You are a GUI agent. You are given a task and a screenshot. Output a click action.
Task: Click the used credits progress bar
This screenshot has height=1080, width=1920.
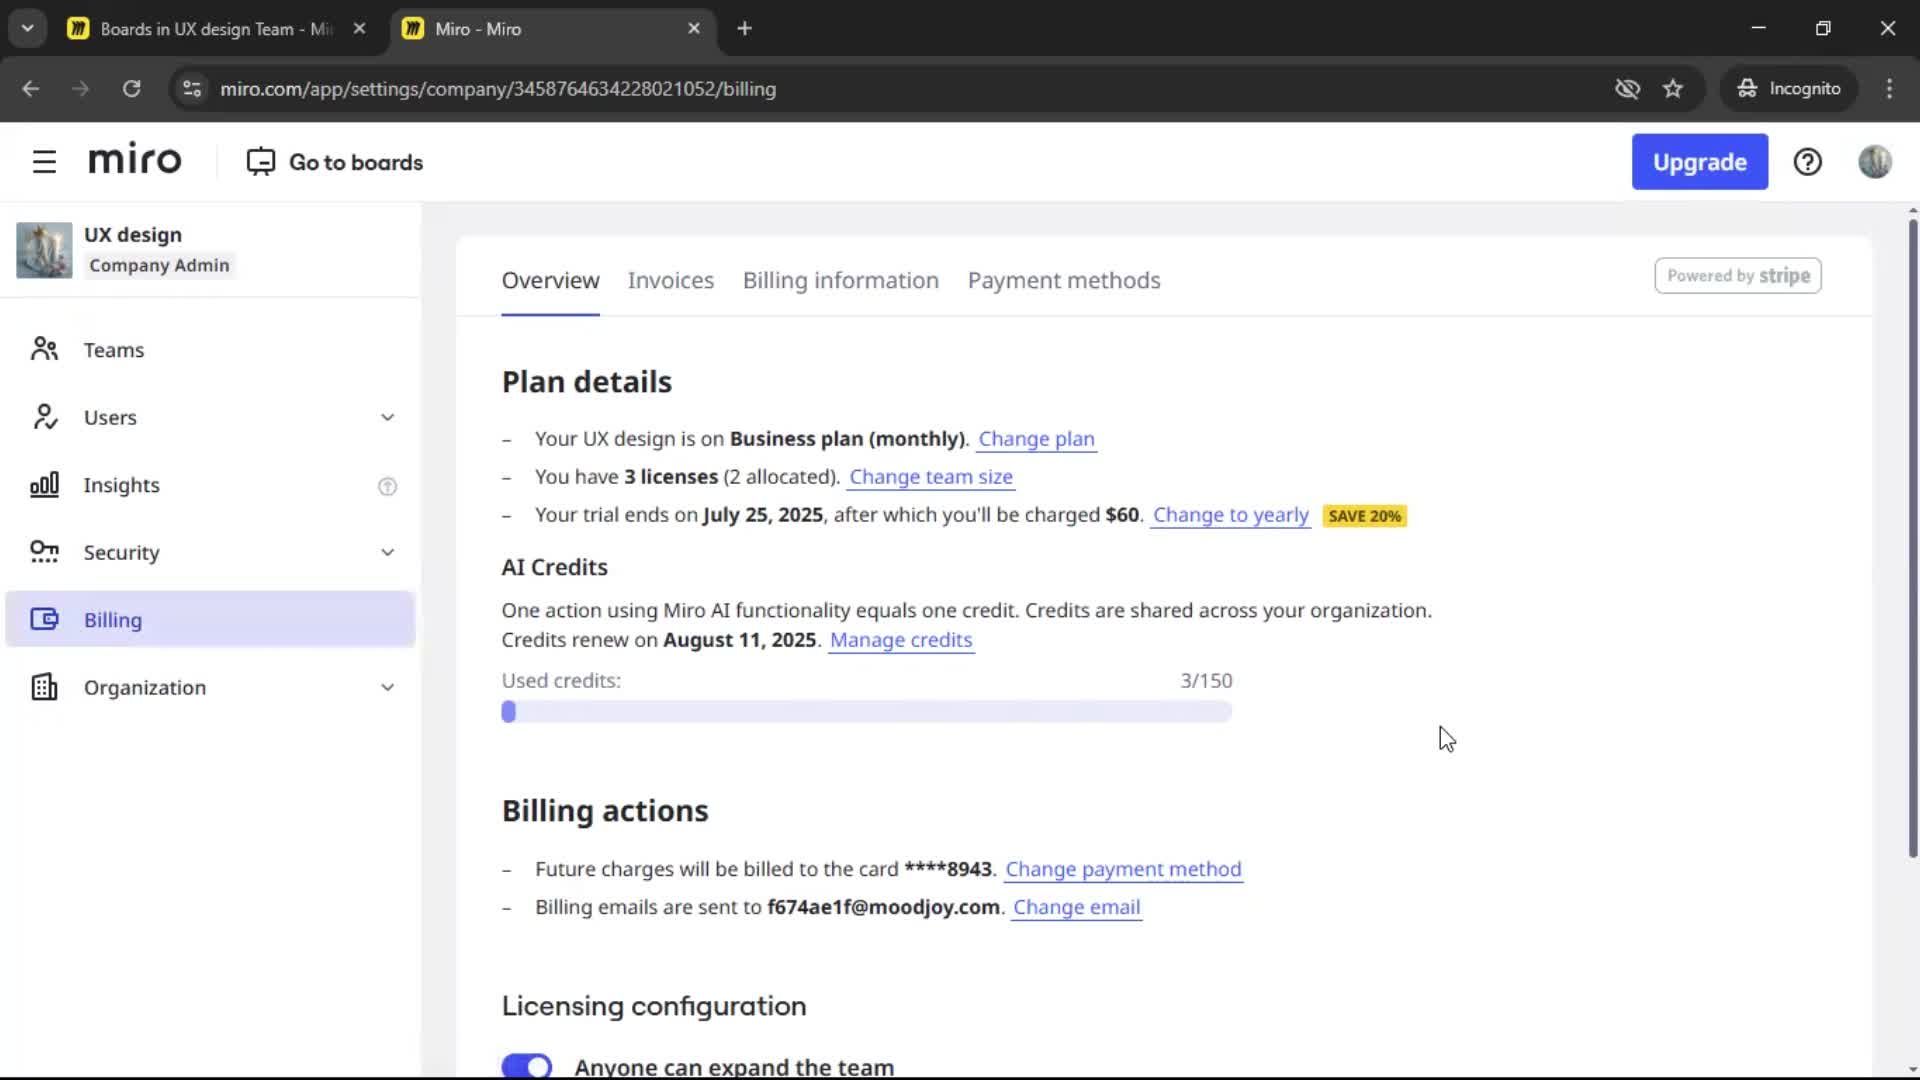(x=866, y=711)
